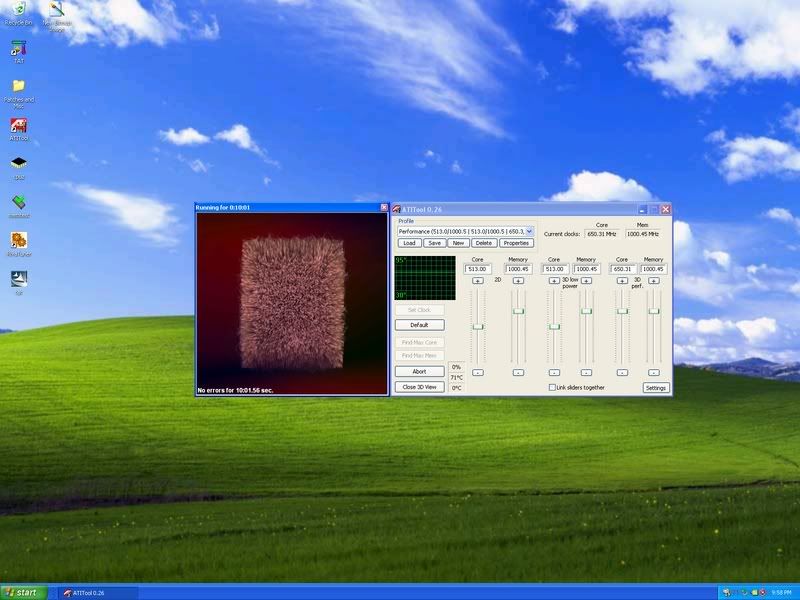This screenshot has height=600, width=800.
Task: Click the current Mem clock 1000.45 MHz
Action: coord(643,234)
